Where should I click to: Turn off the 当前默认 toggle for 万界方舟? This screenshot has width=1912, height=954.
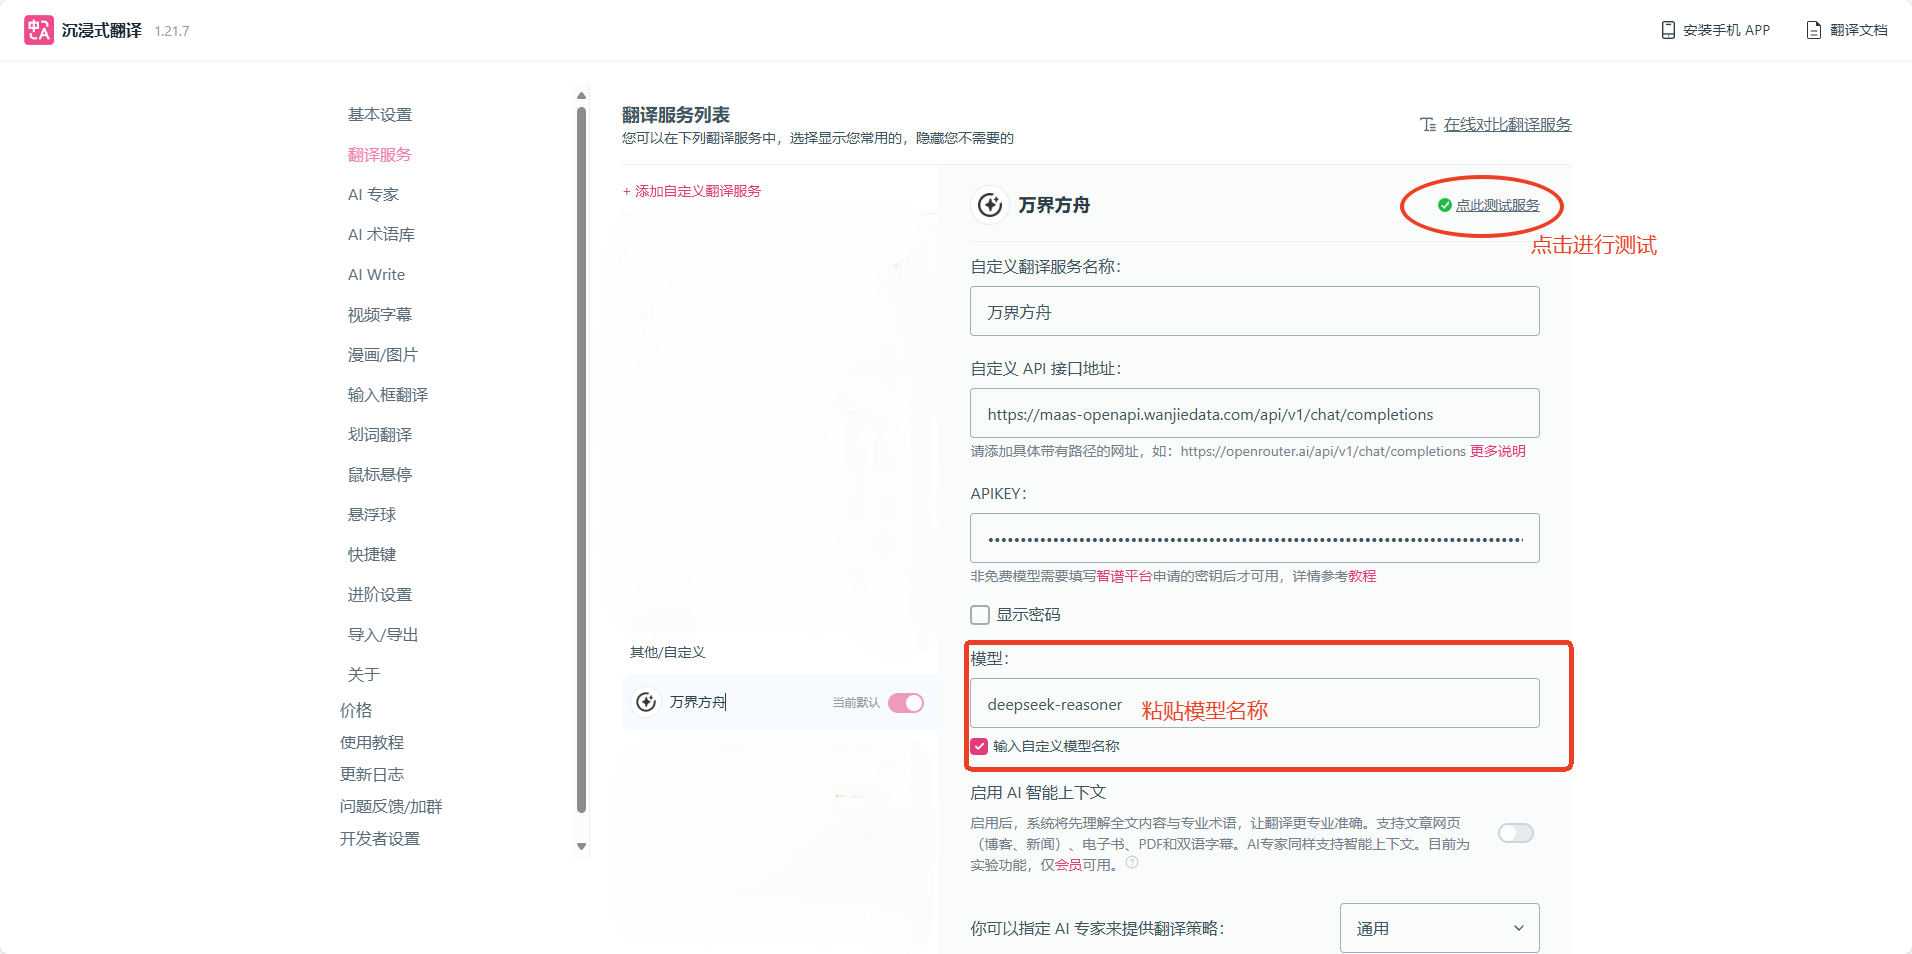tap(906, 703)
